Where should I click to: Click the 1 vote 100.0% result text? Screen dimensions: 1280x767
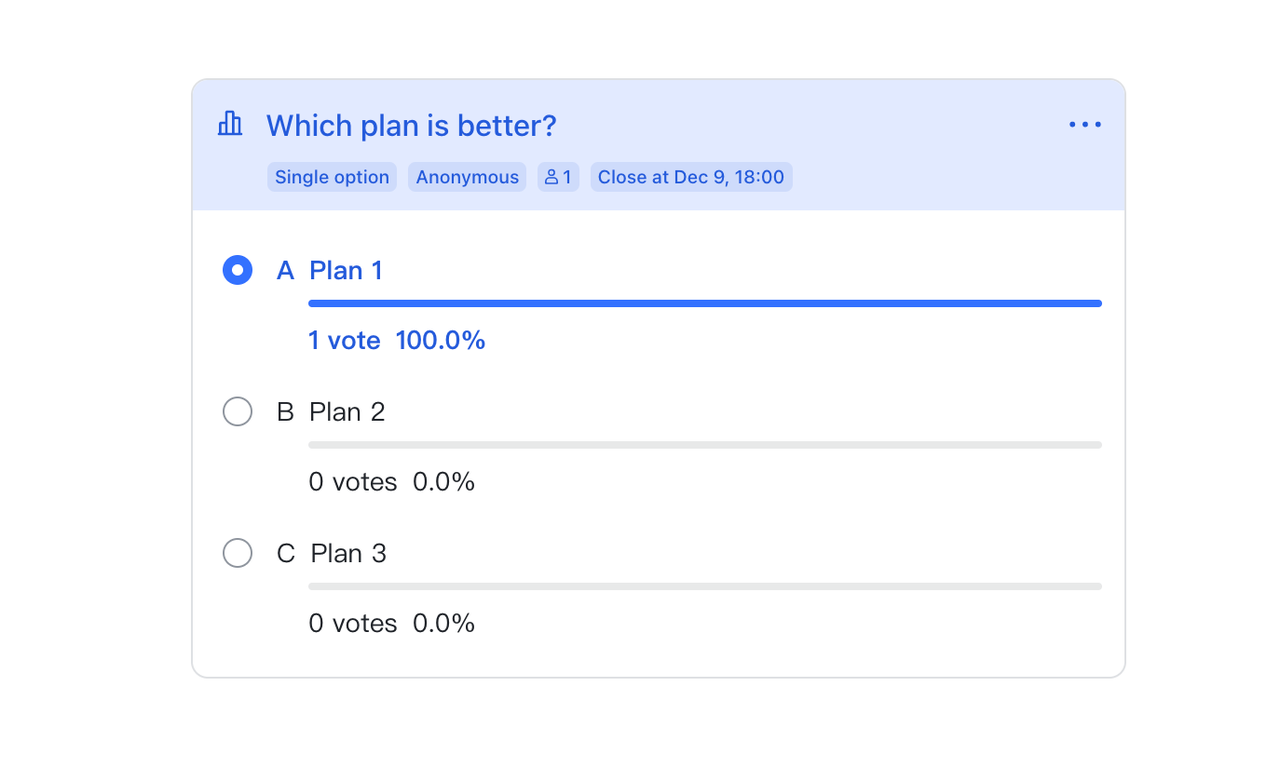(x=396, y=340)
